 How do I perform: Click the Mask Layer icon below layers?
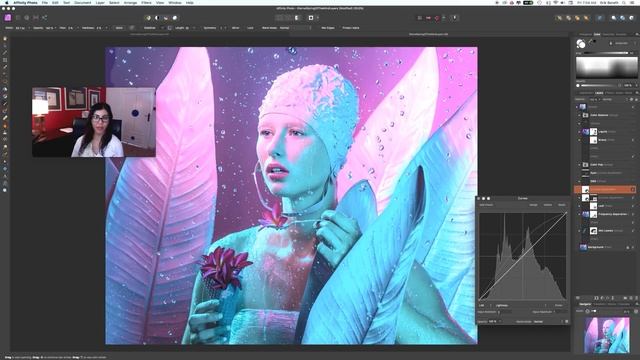tap(596, 298)
